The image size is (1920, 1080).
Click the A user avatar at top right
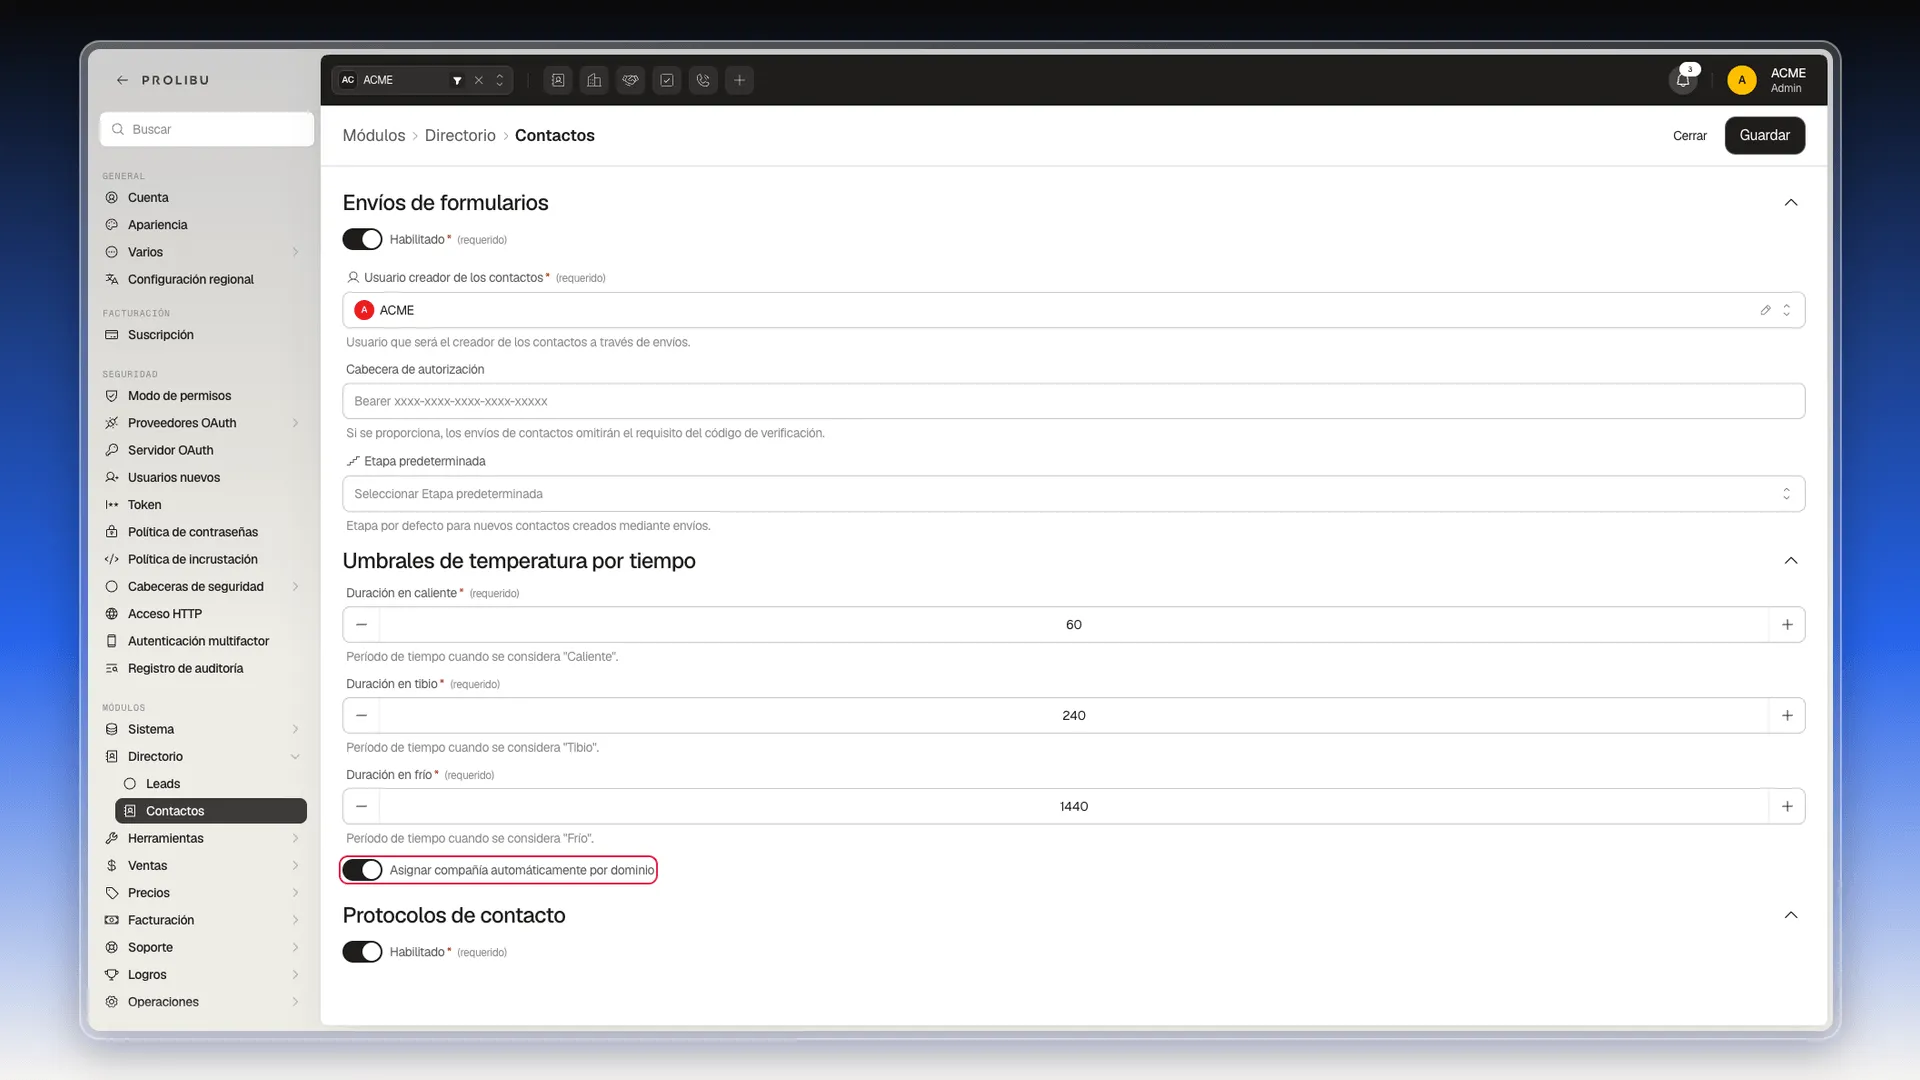pyautogui.click(x=1741, y=80)
